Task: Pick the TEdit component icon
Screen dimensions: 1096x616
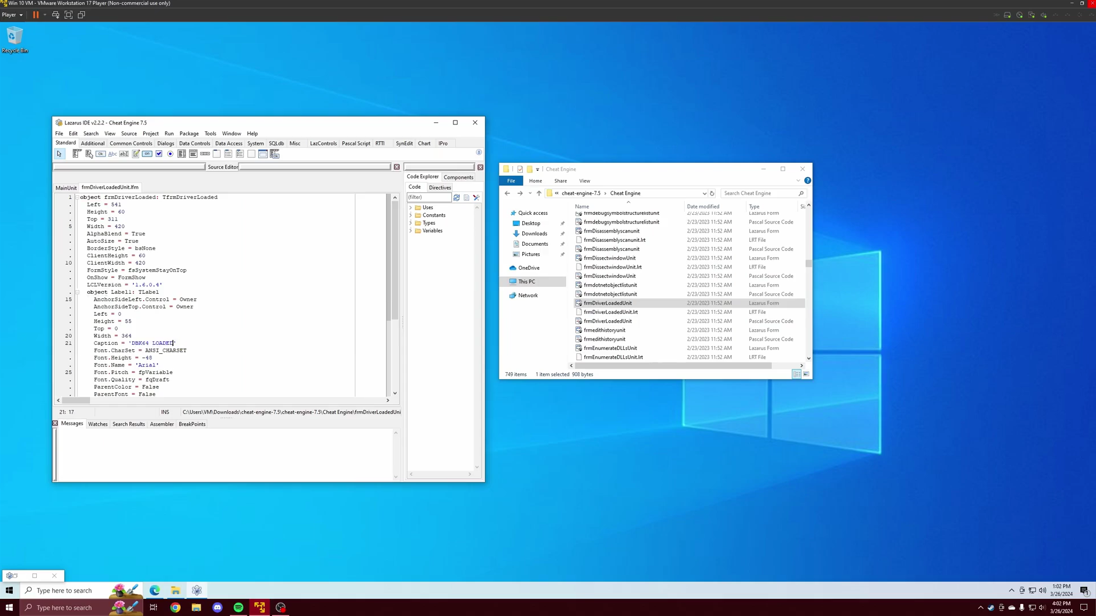Action: (124, 154)
